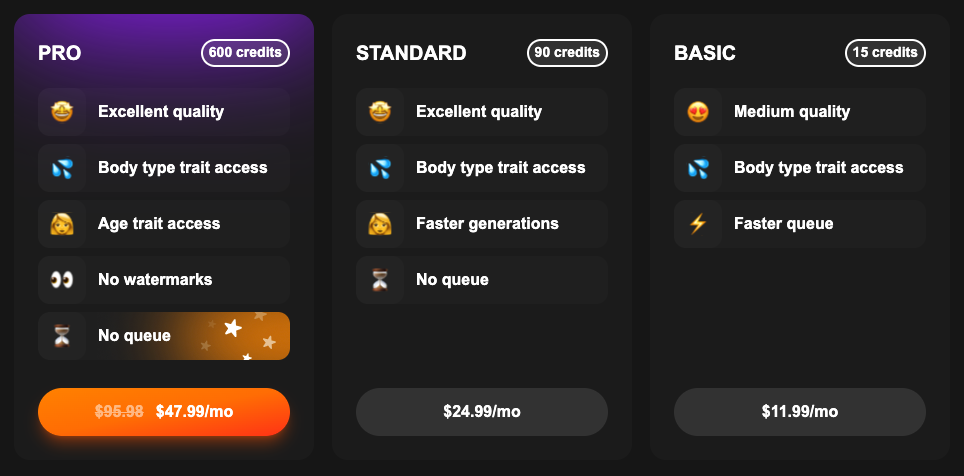
Task: Click the 90 credits badge
Action: pyautogui.click(x=567, y=53)
